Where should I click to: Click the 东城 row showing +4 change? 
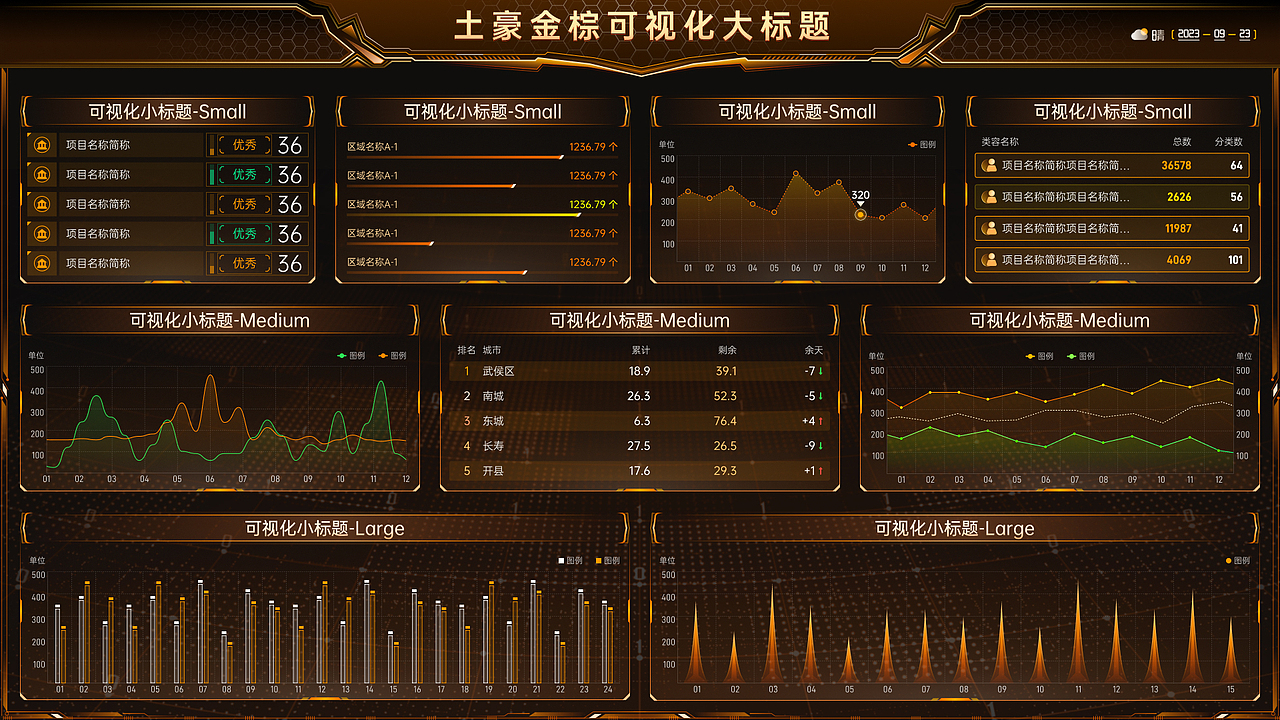coord(638,421)
